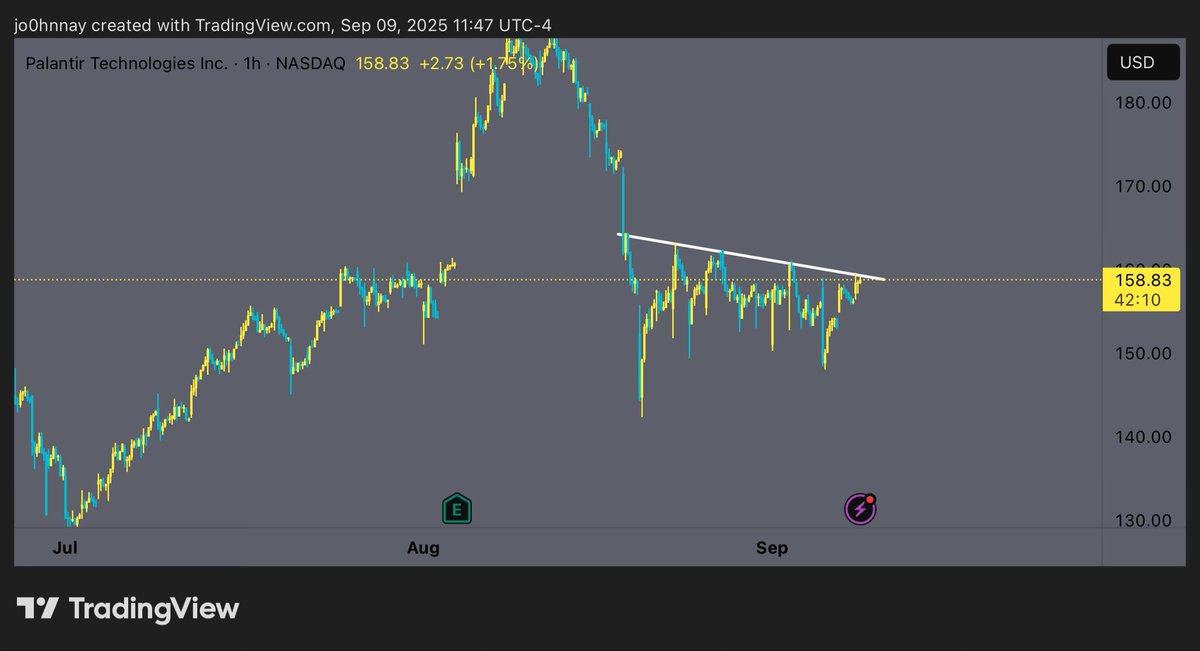Click the Jul time axis marker

click(65, 548)
